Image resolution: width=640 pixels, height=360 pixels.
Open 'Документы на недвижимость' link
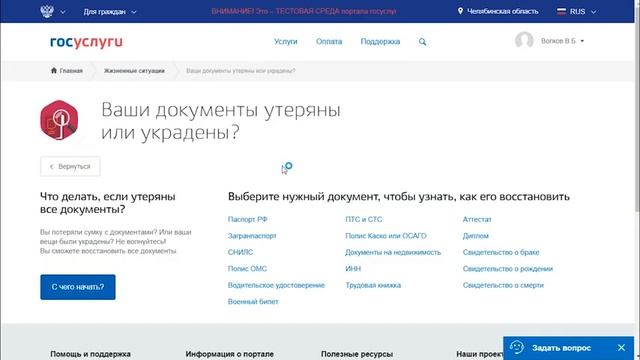tap(393, 252)
